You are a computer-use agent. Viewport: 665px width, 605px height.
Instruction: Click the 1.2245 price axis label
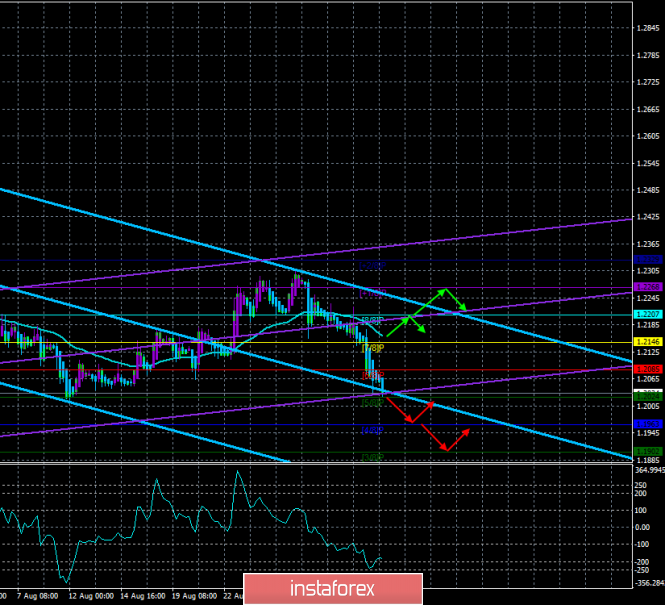tap(648, 298)
